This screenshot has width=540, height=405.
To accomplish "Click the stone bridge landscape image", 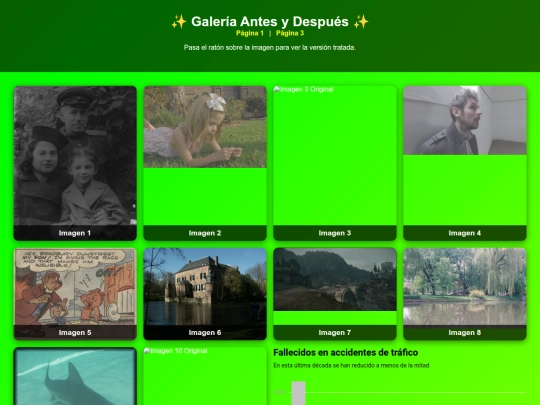I will (335, 279).
